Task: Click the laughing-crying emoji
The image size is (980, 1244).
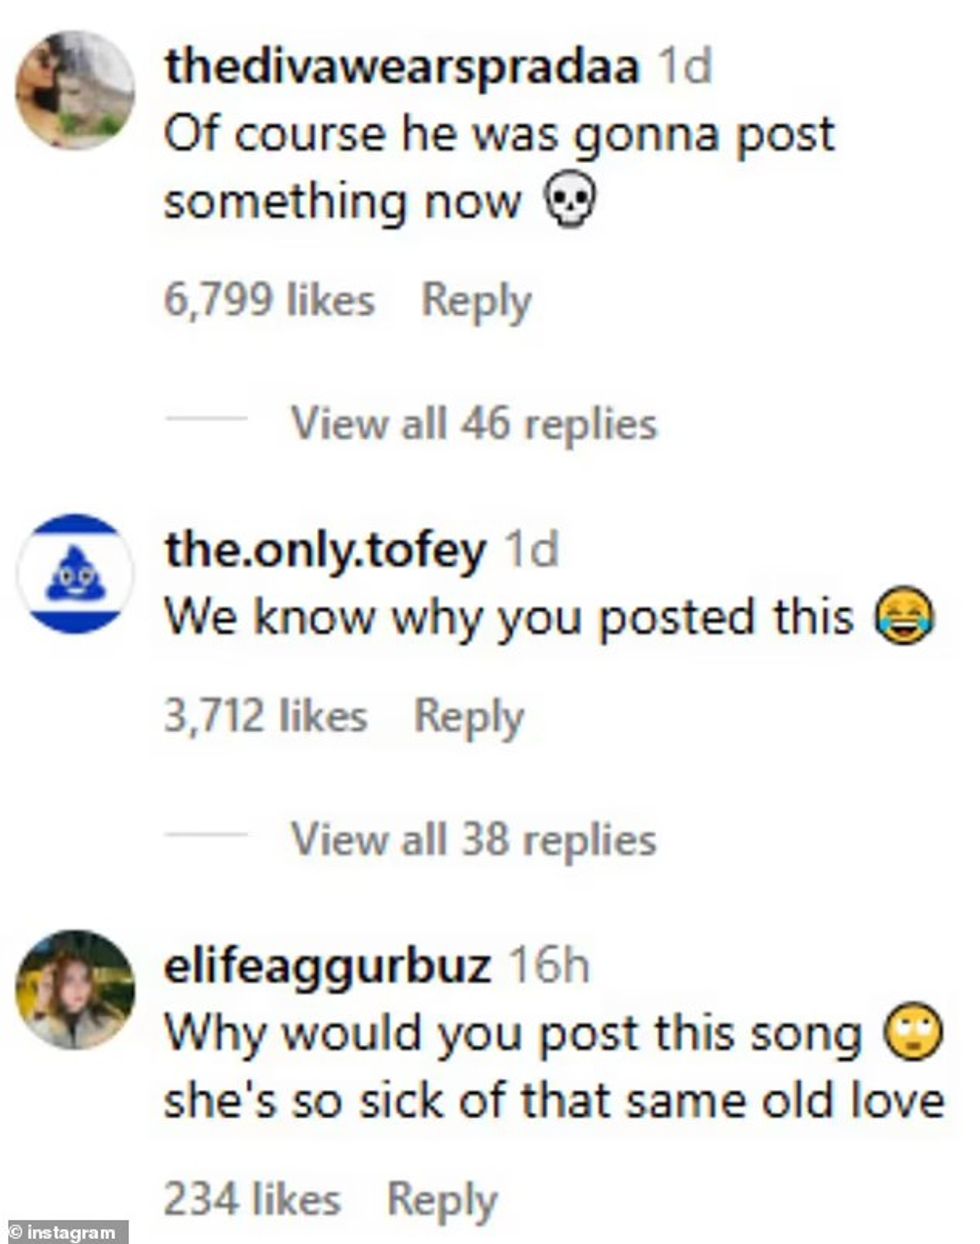Action: pyautogui.click(x=904, y=618)
